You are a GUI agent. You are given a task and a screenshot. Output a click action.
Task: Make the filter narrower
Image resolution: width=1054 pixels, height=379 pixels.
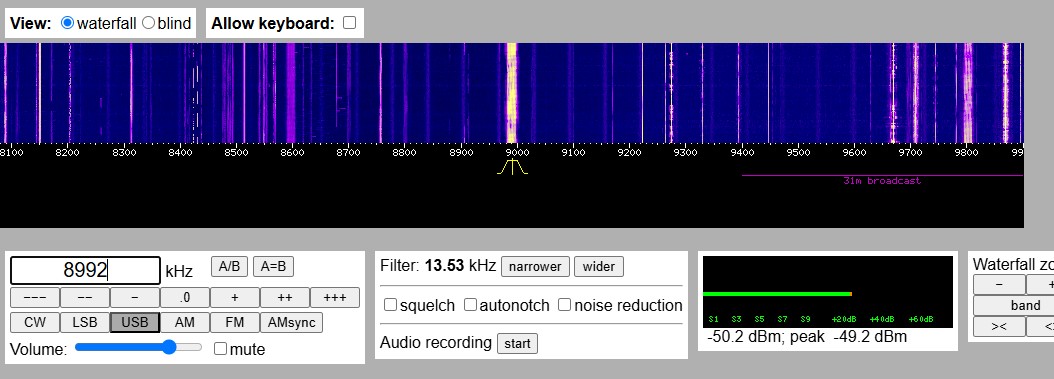click(x=535, y=267)
